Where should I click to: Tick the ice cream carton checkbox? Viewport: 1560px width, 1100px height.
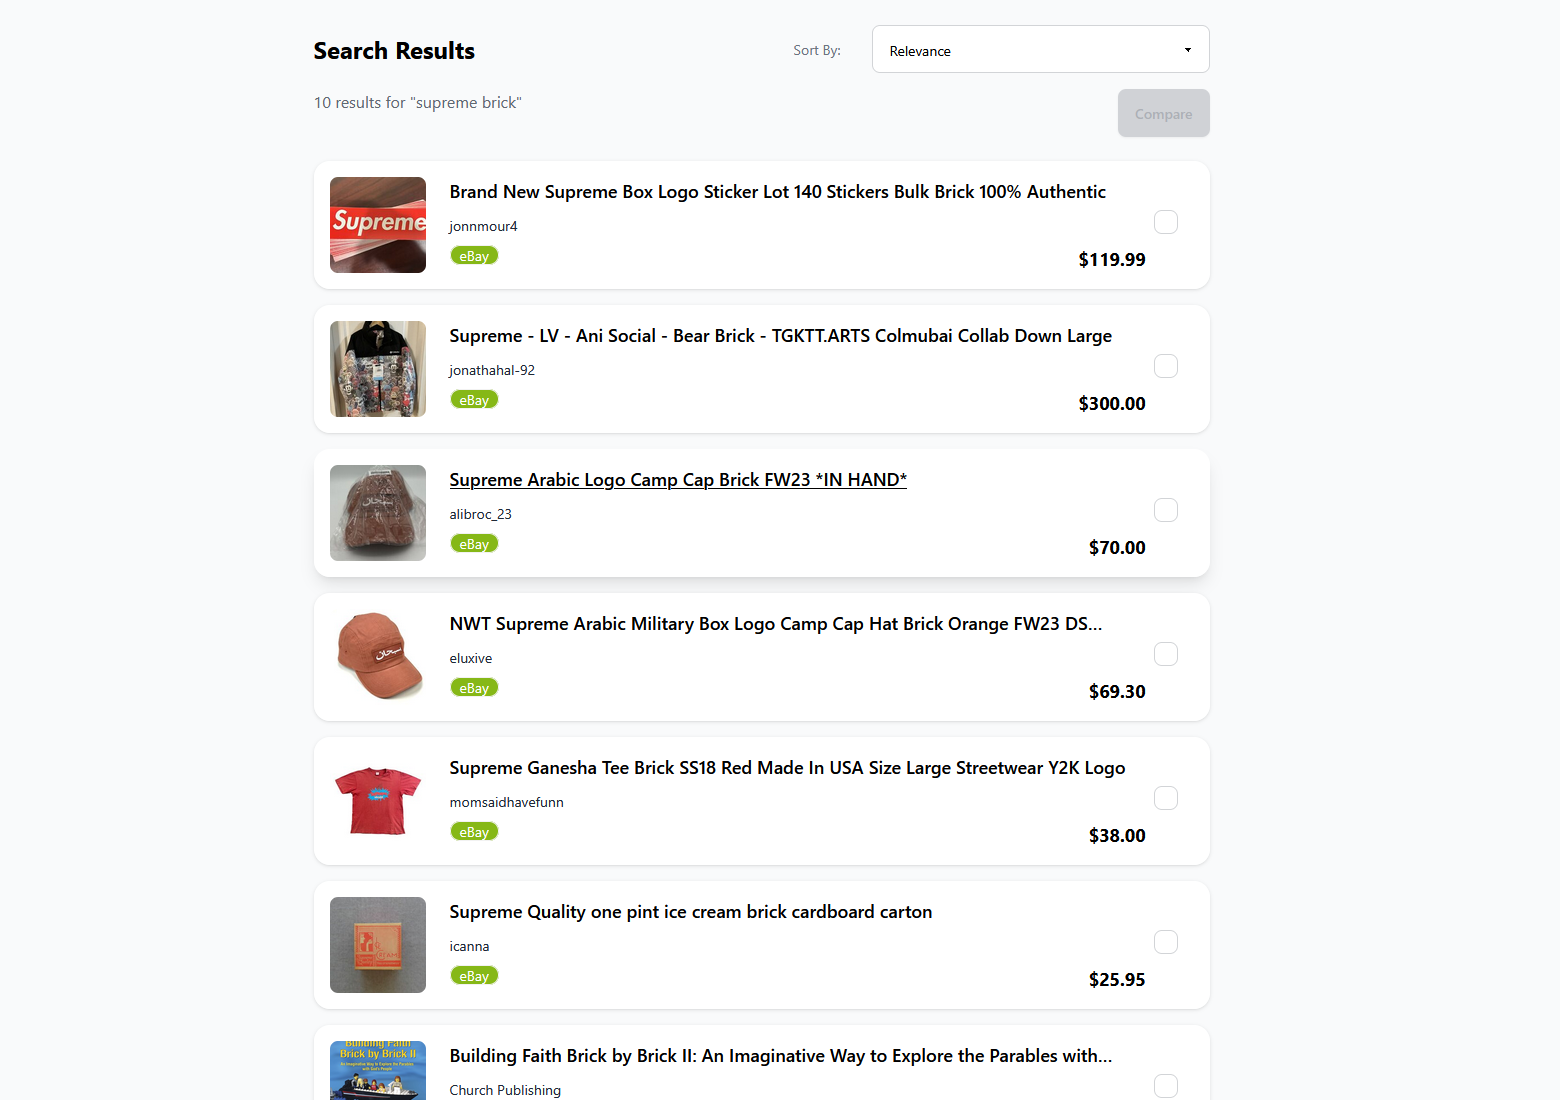1165,942
